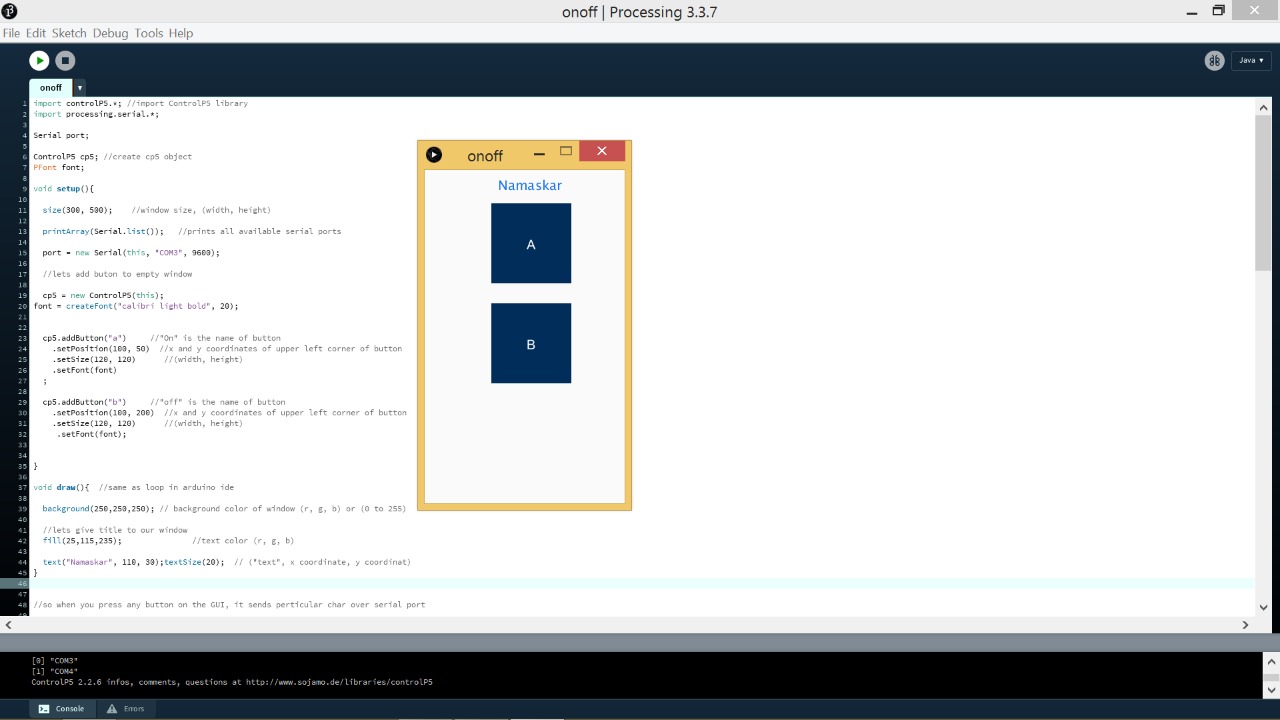Run the sketch with the Play button
Viewport: 1280px width, 720px height.
click(39, 61)
